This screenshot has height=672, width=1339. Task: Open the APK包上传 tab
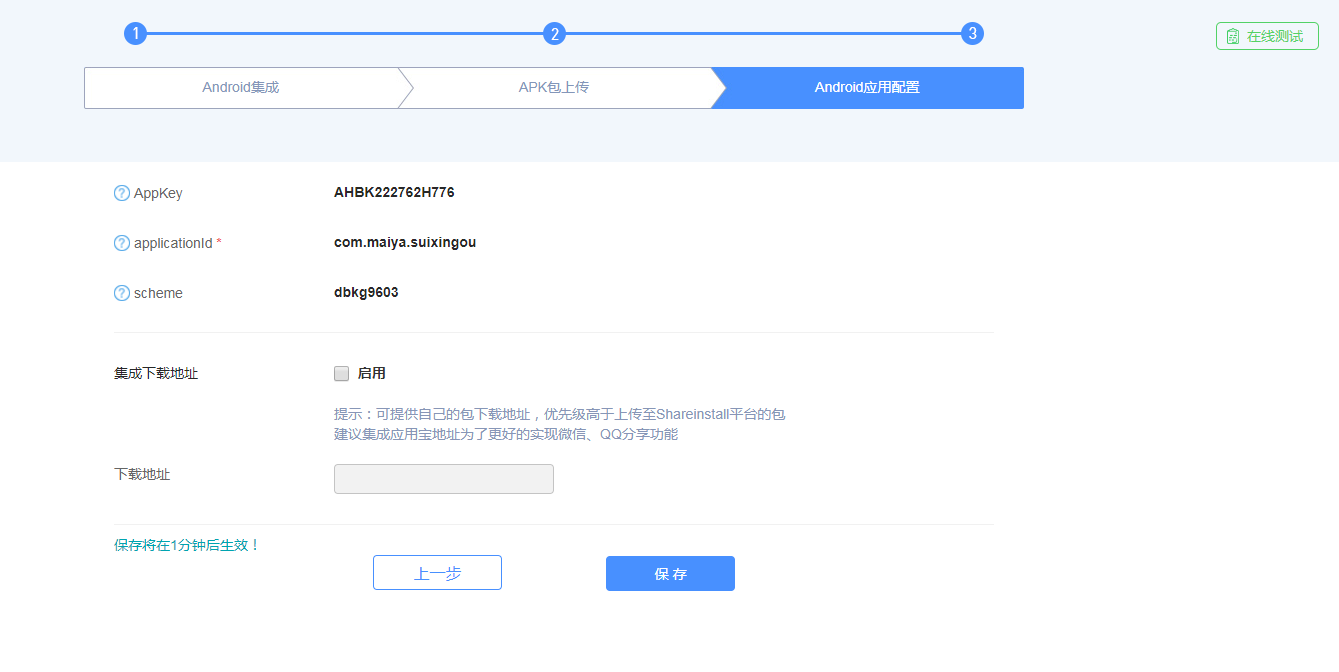click(x=558, y=87)
